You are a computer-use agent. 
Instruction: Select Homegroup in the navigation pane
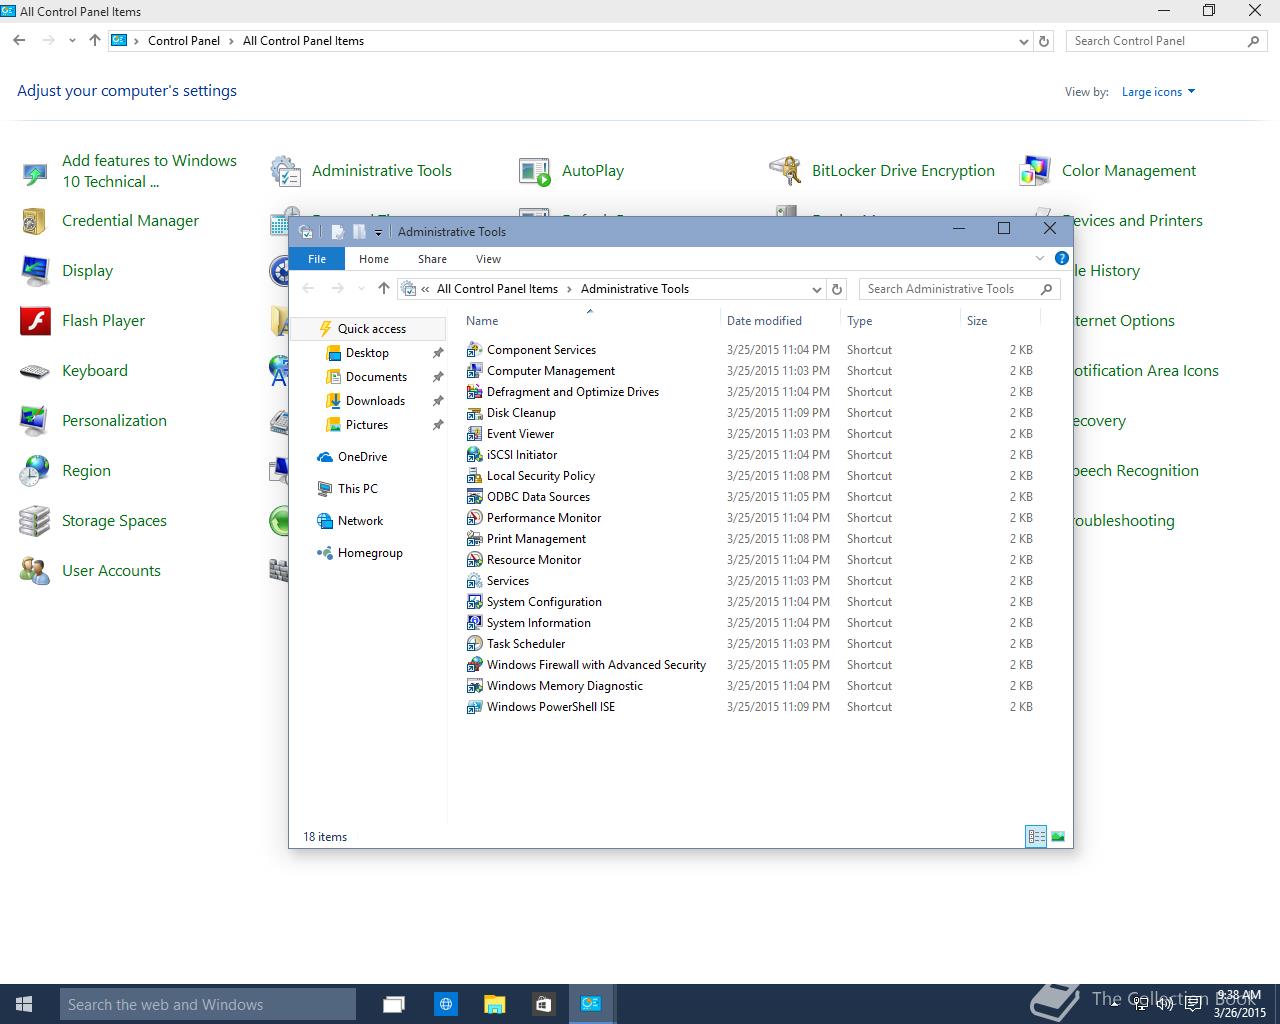[x=368, y=553]
